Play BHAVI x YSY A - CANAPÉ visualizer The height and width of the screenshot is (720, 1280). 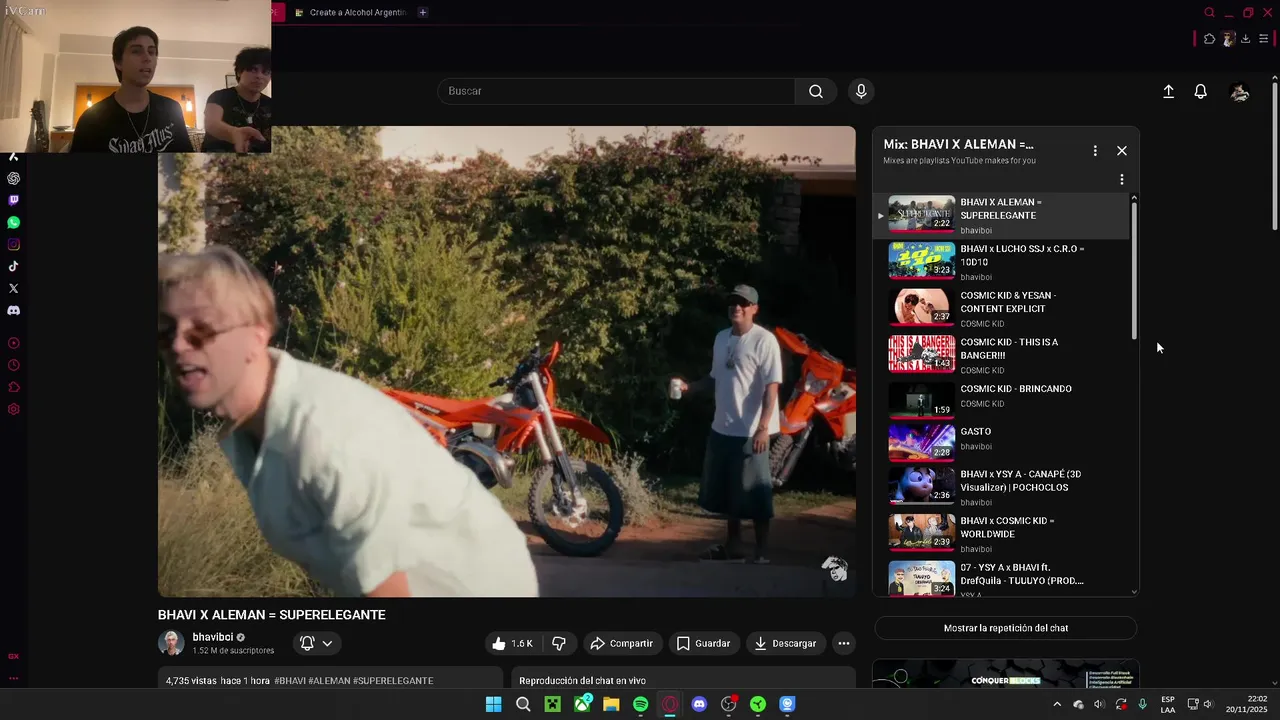point(1002,487)
